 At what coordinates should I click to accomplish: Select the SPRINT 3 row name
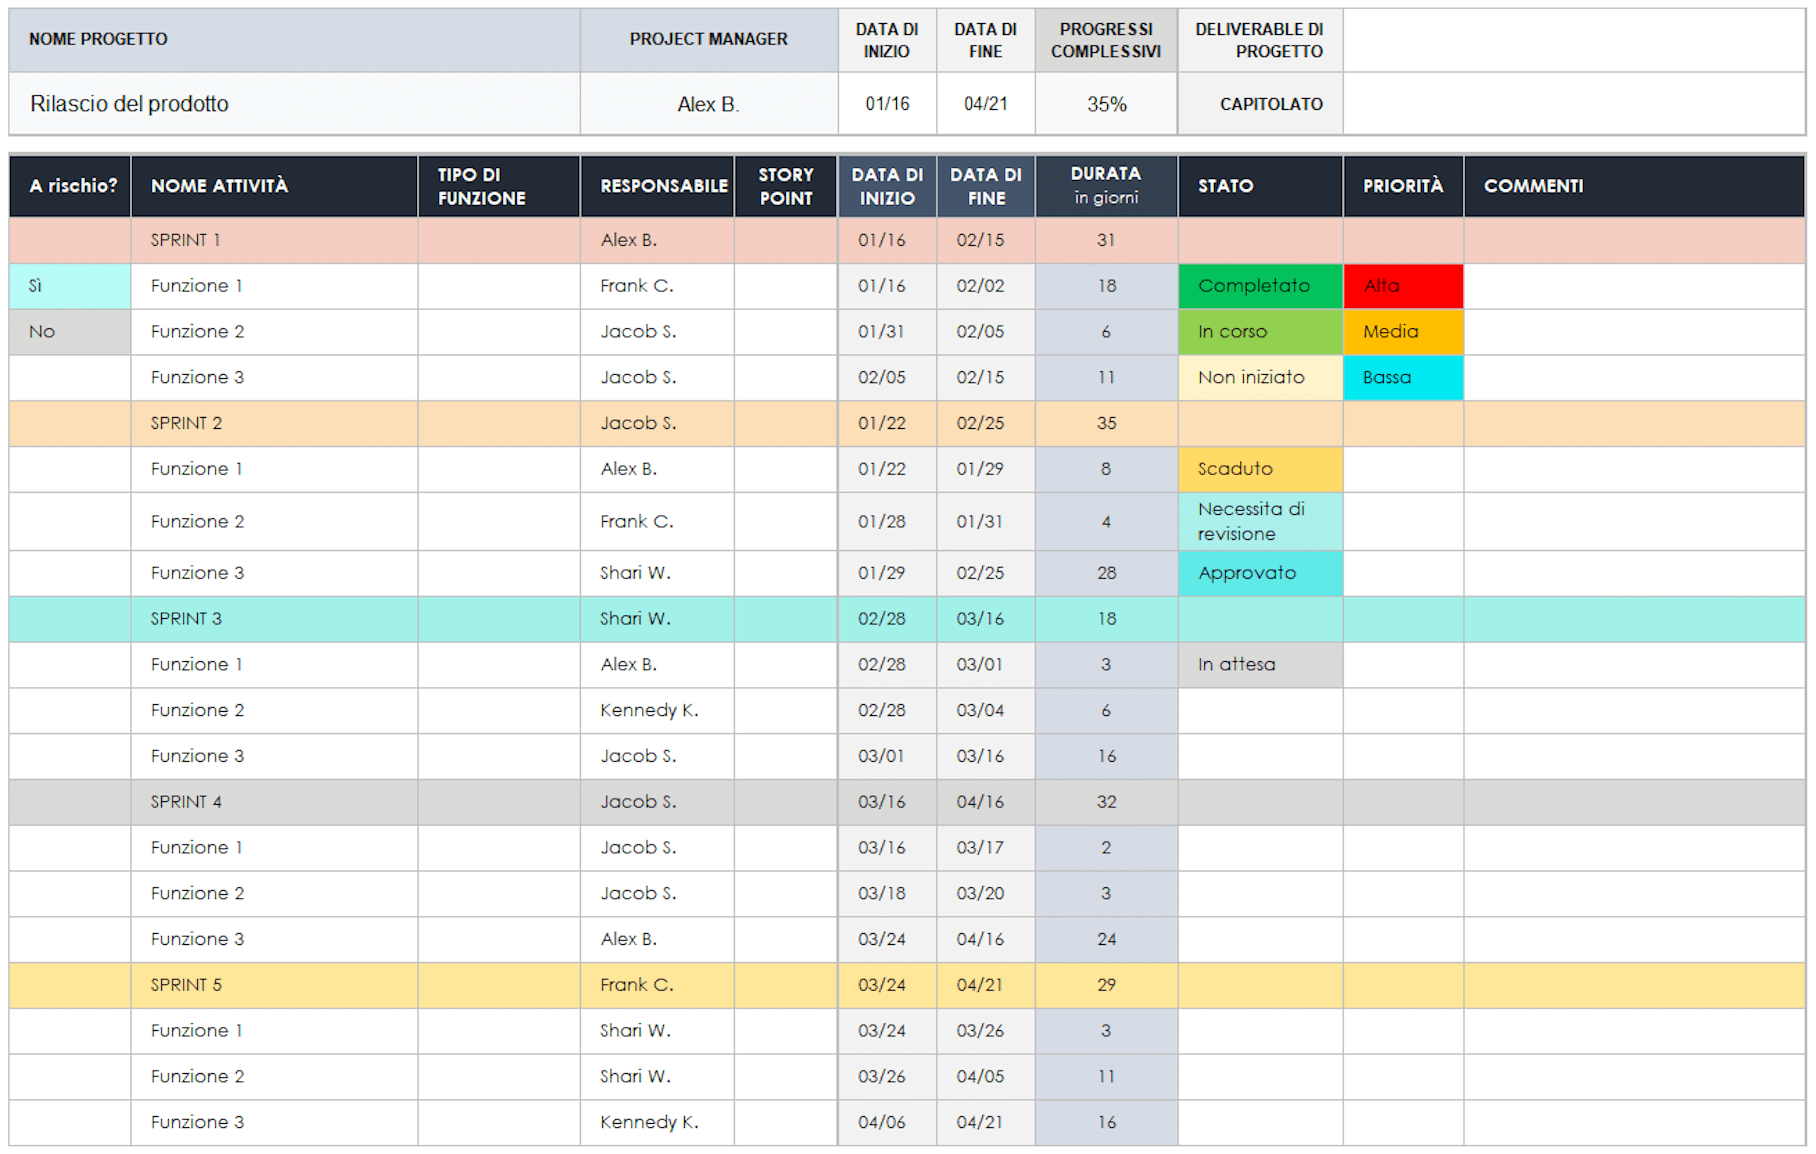tap(186, 619)
